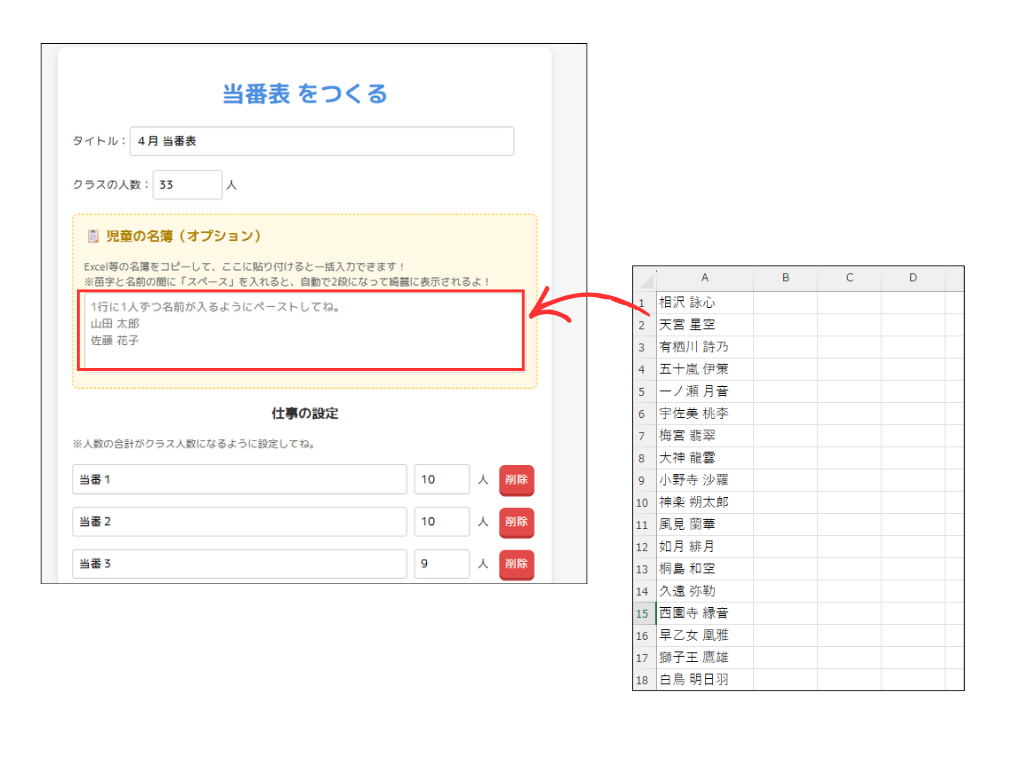Click the 当番1 count field showing 10
The image size is (1024, 768).
[x=441, y=479]
